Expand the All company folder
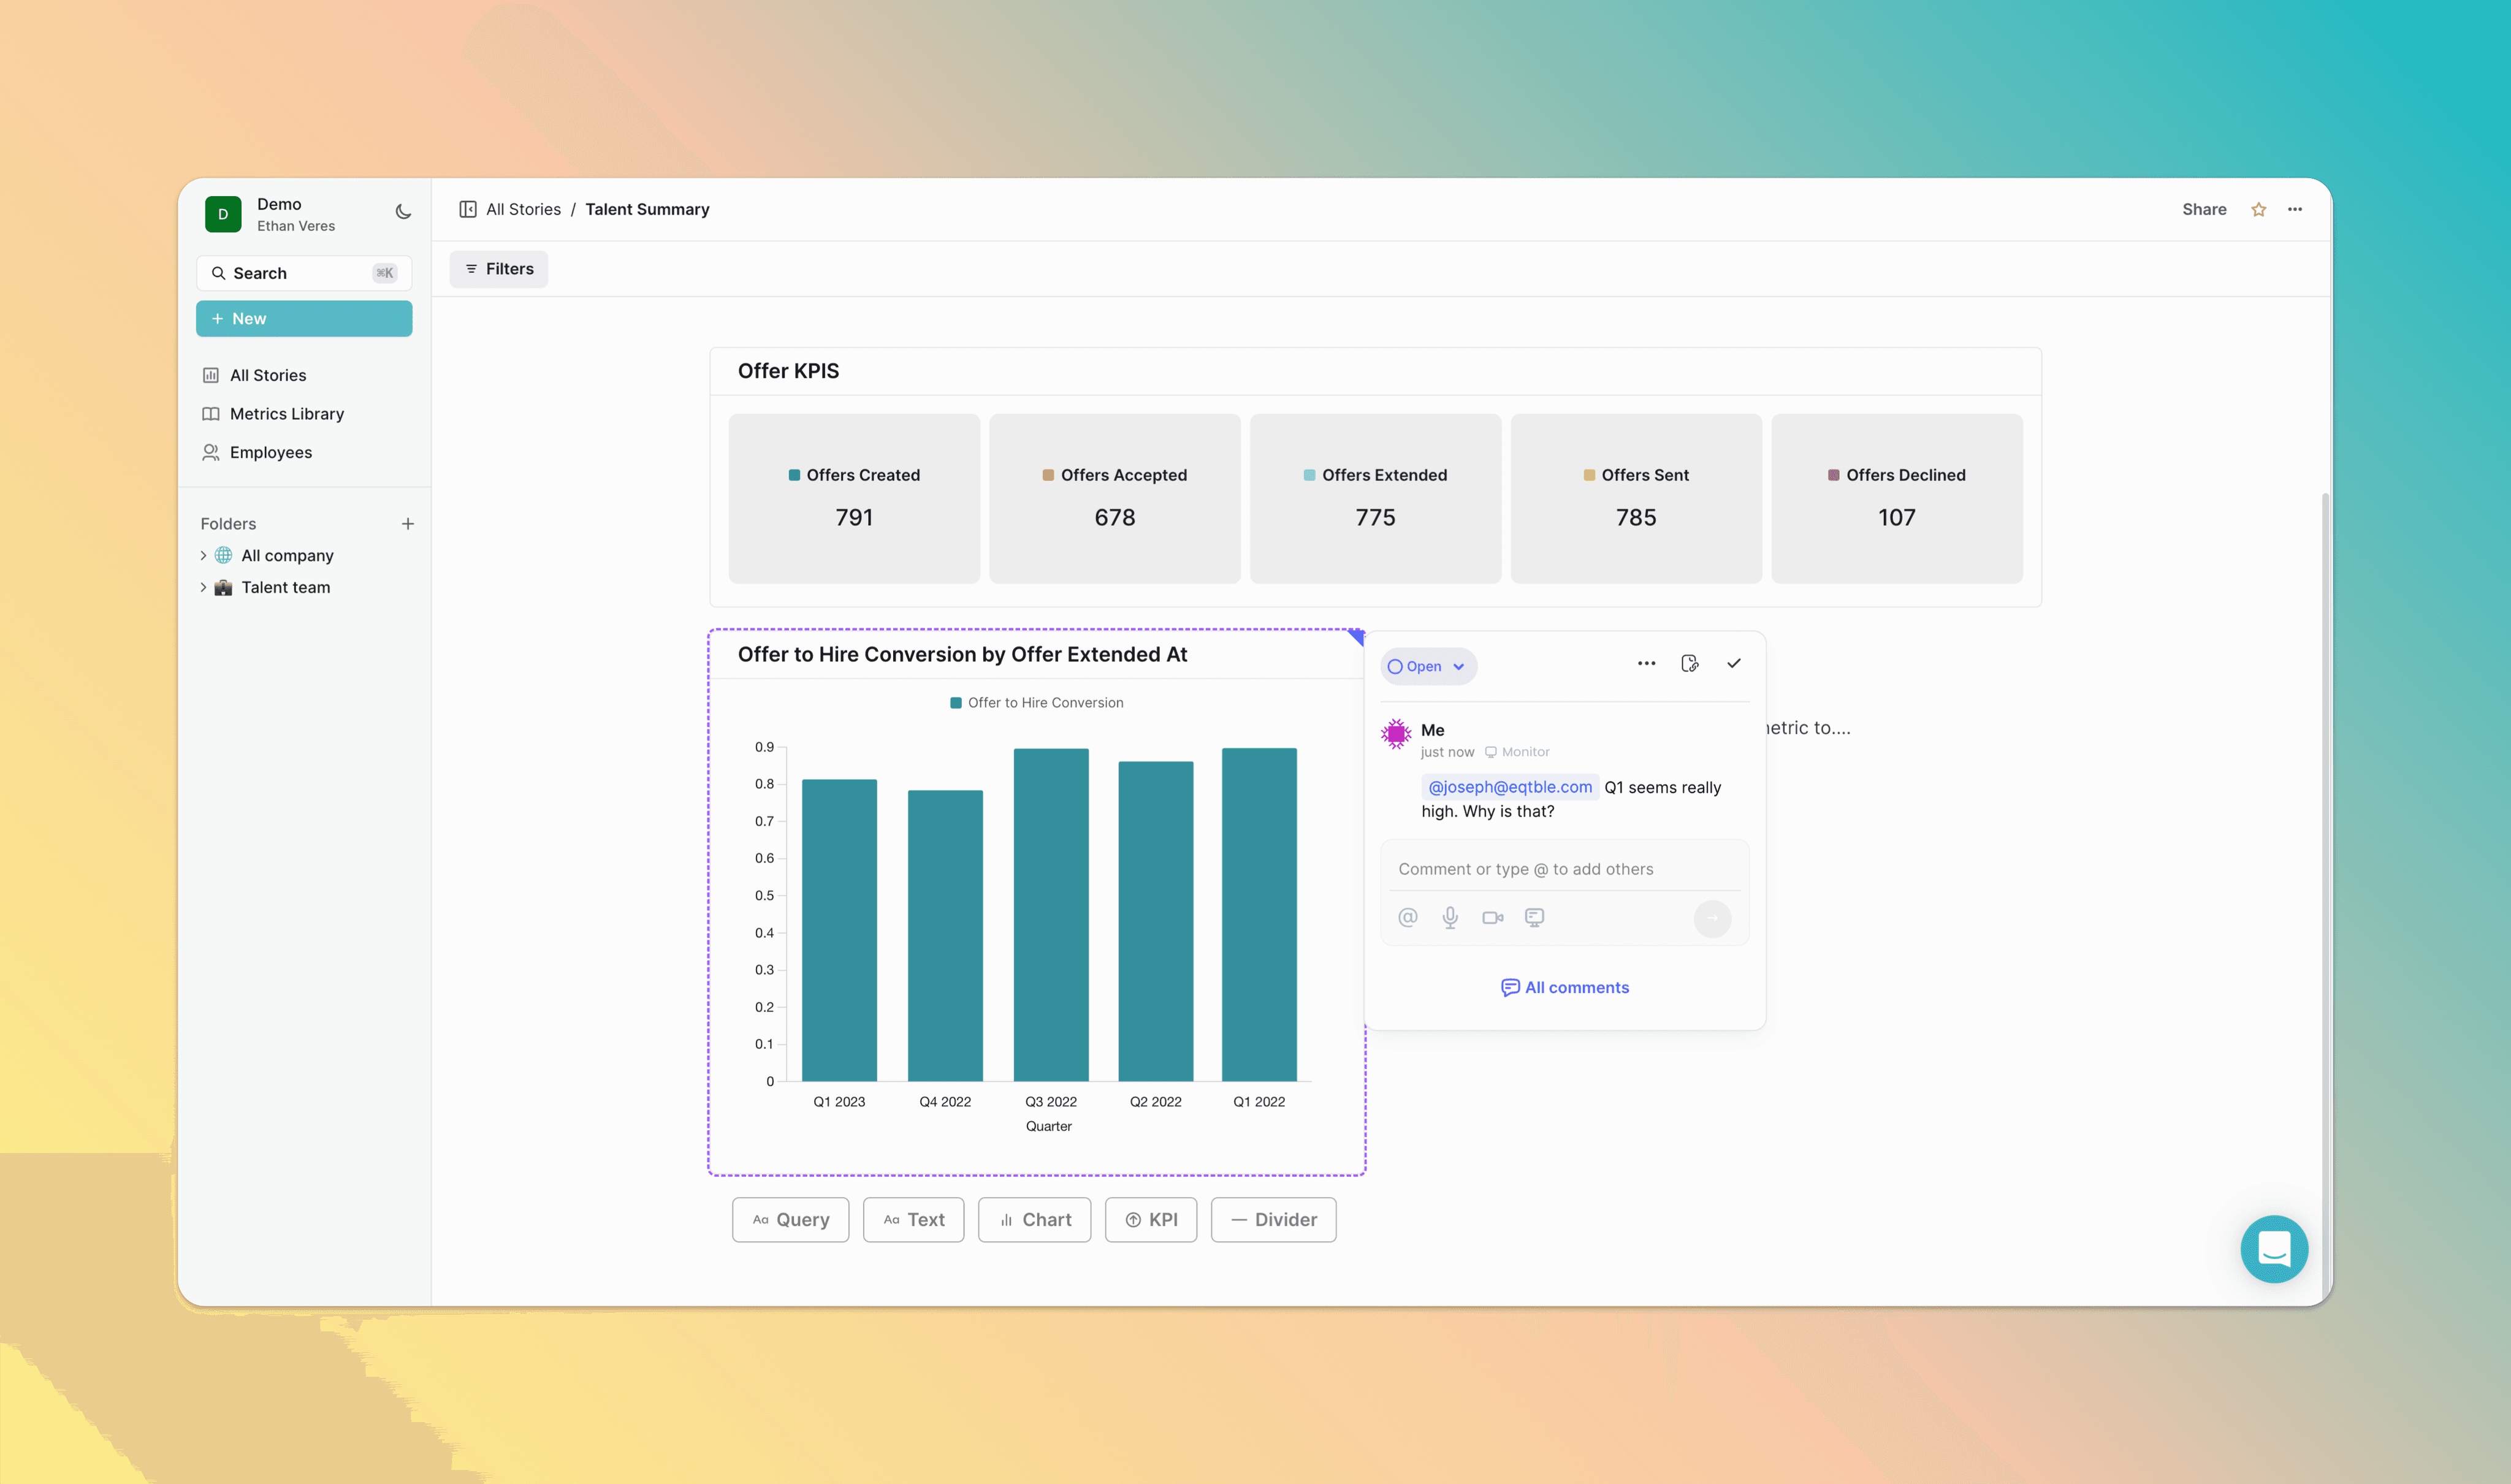The height and width of the screenshot is (1484, 2511). [203, 555]
